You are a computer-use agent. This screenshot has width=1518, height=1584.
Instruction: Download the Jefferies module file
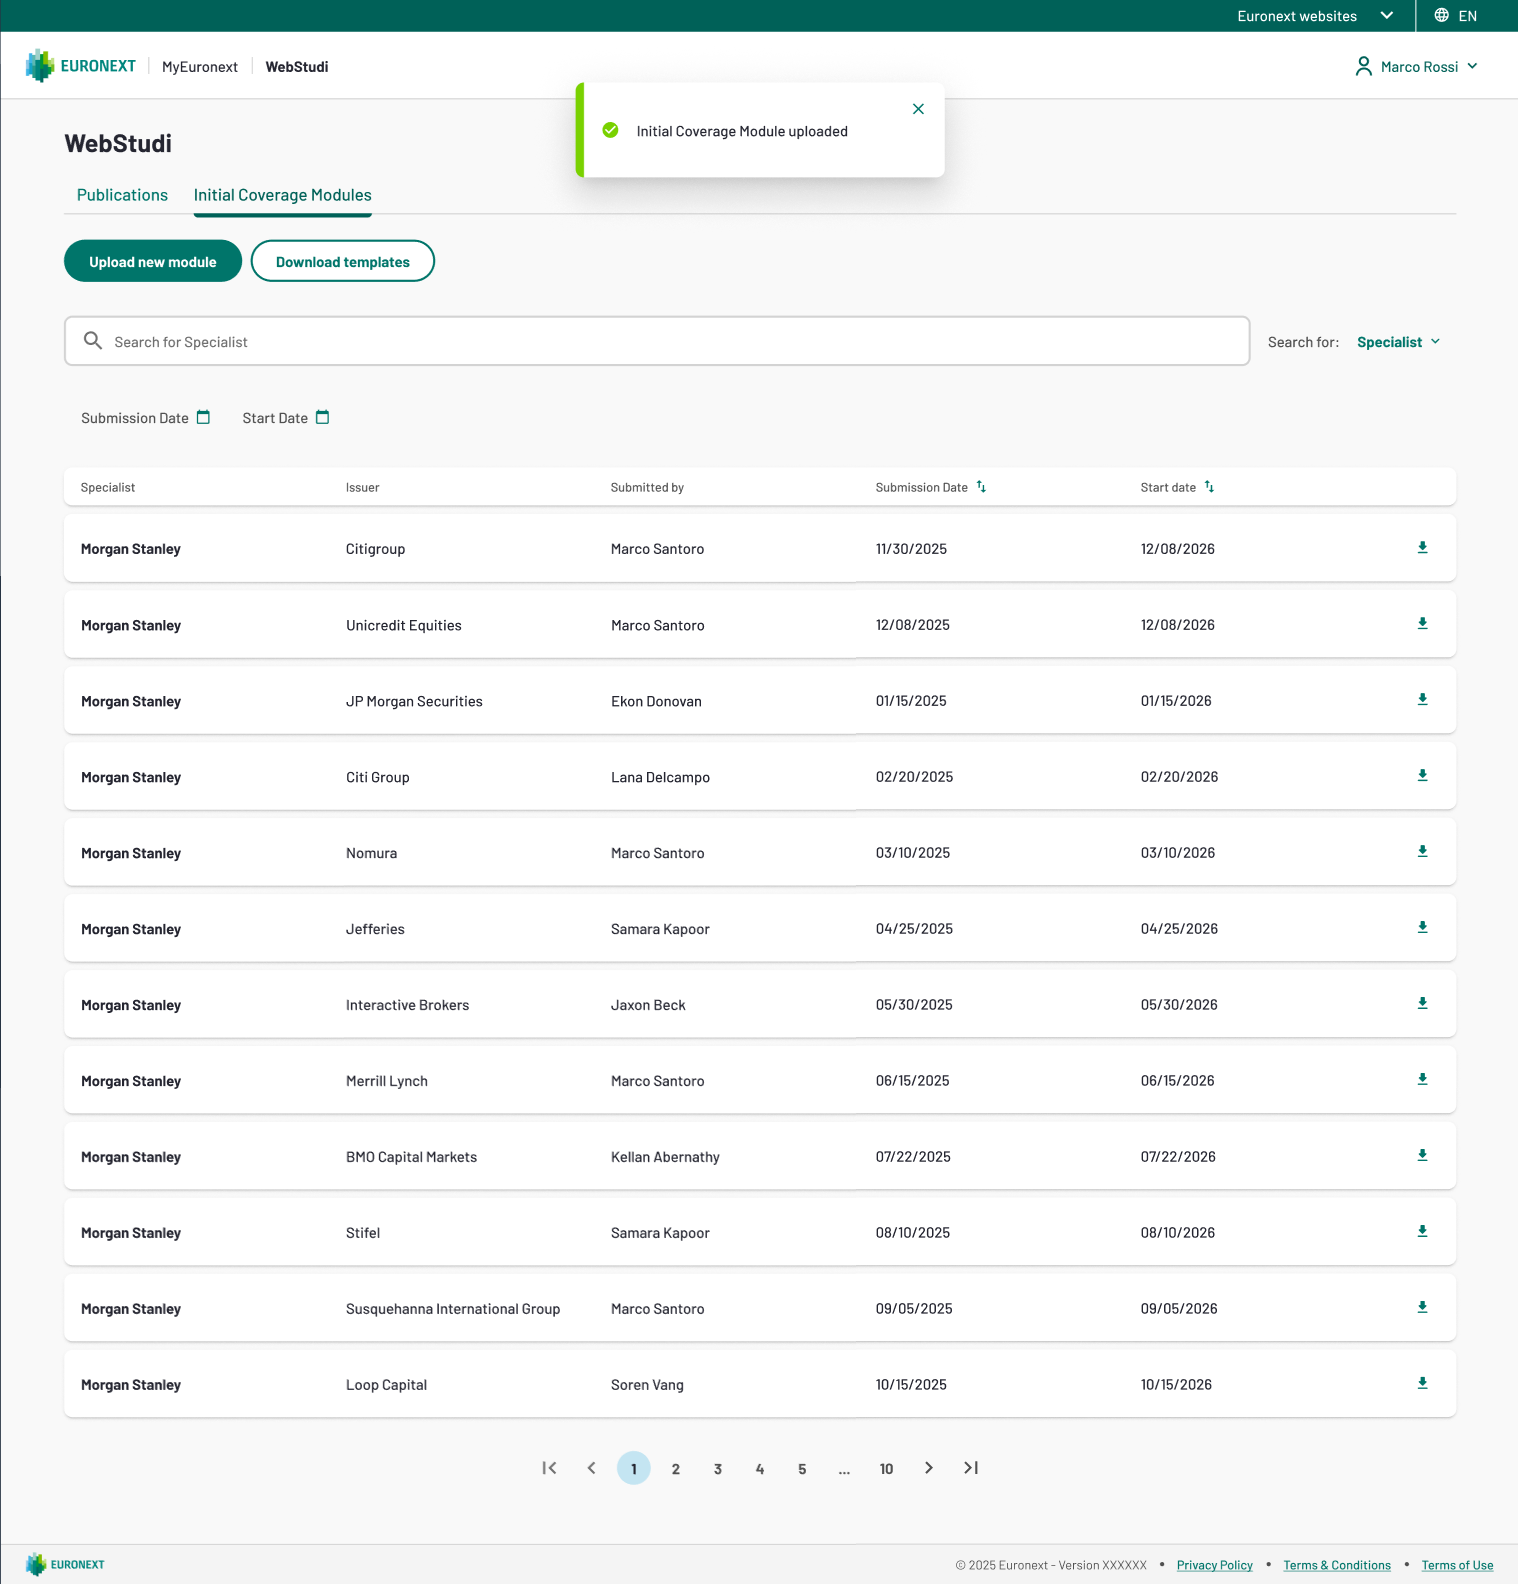coord(1422,928)
